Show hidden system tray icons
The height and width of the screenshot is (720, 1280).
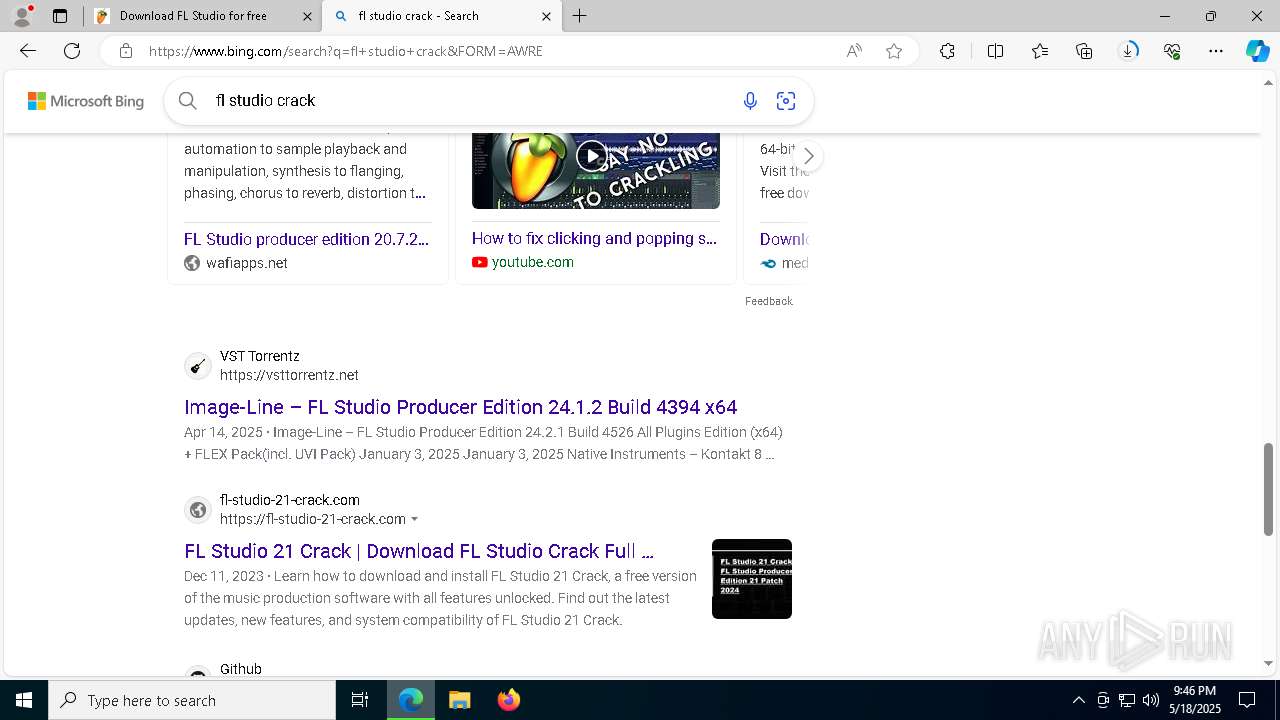(1078, 700)
